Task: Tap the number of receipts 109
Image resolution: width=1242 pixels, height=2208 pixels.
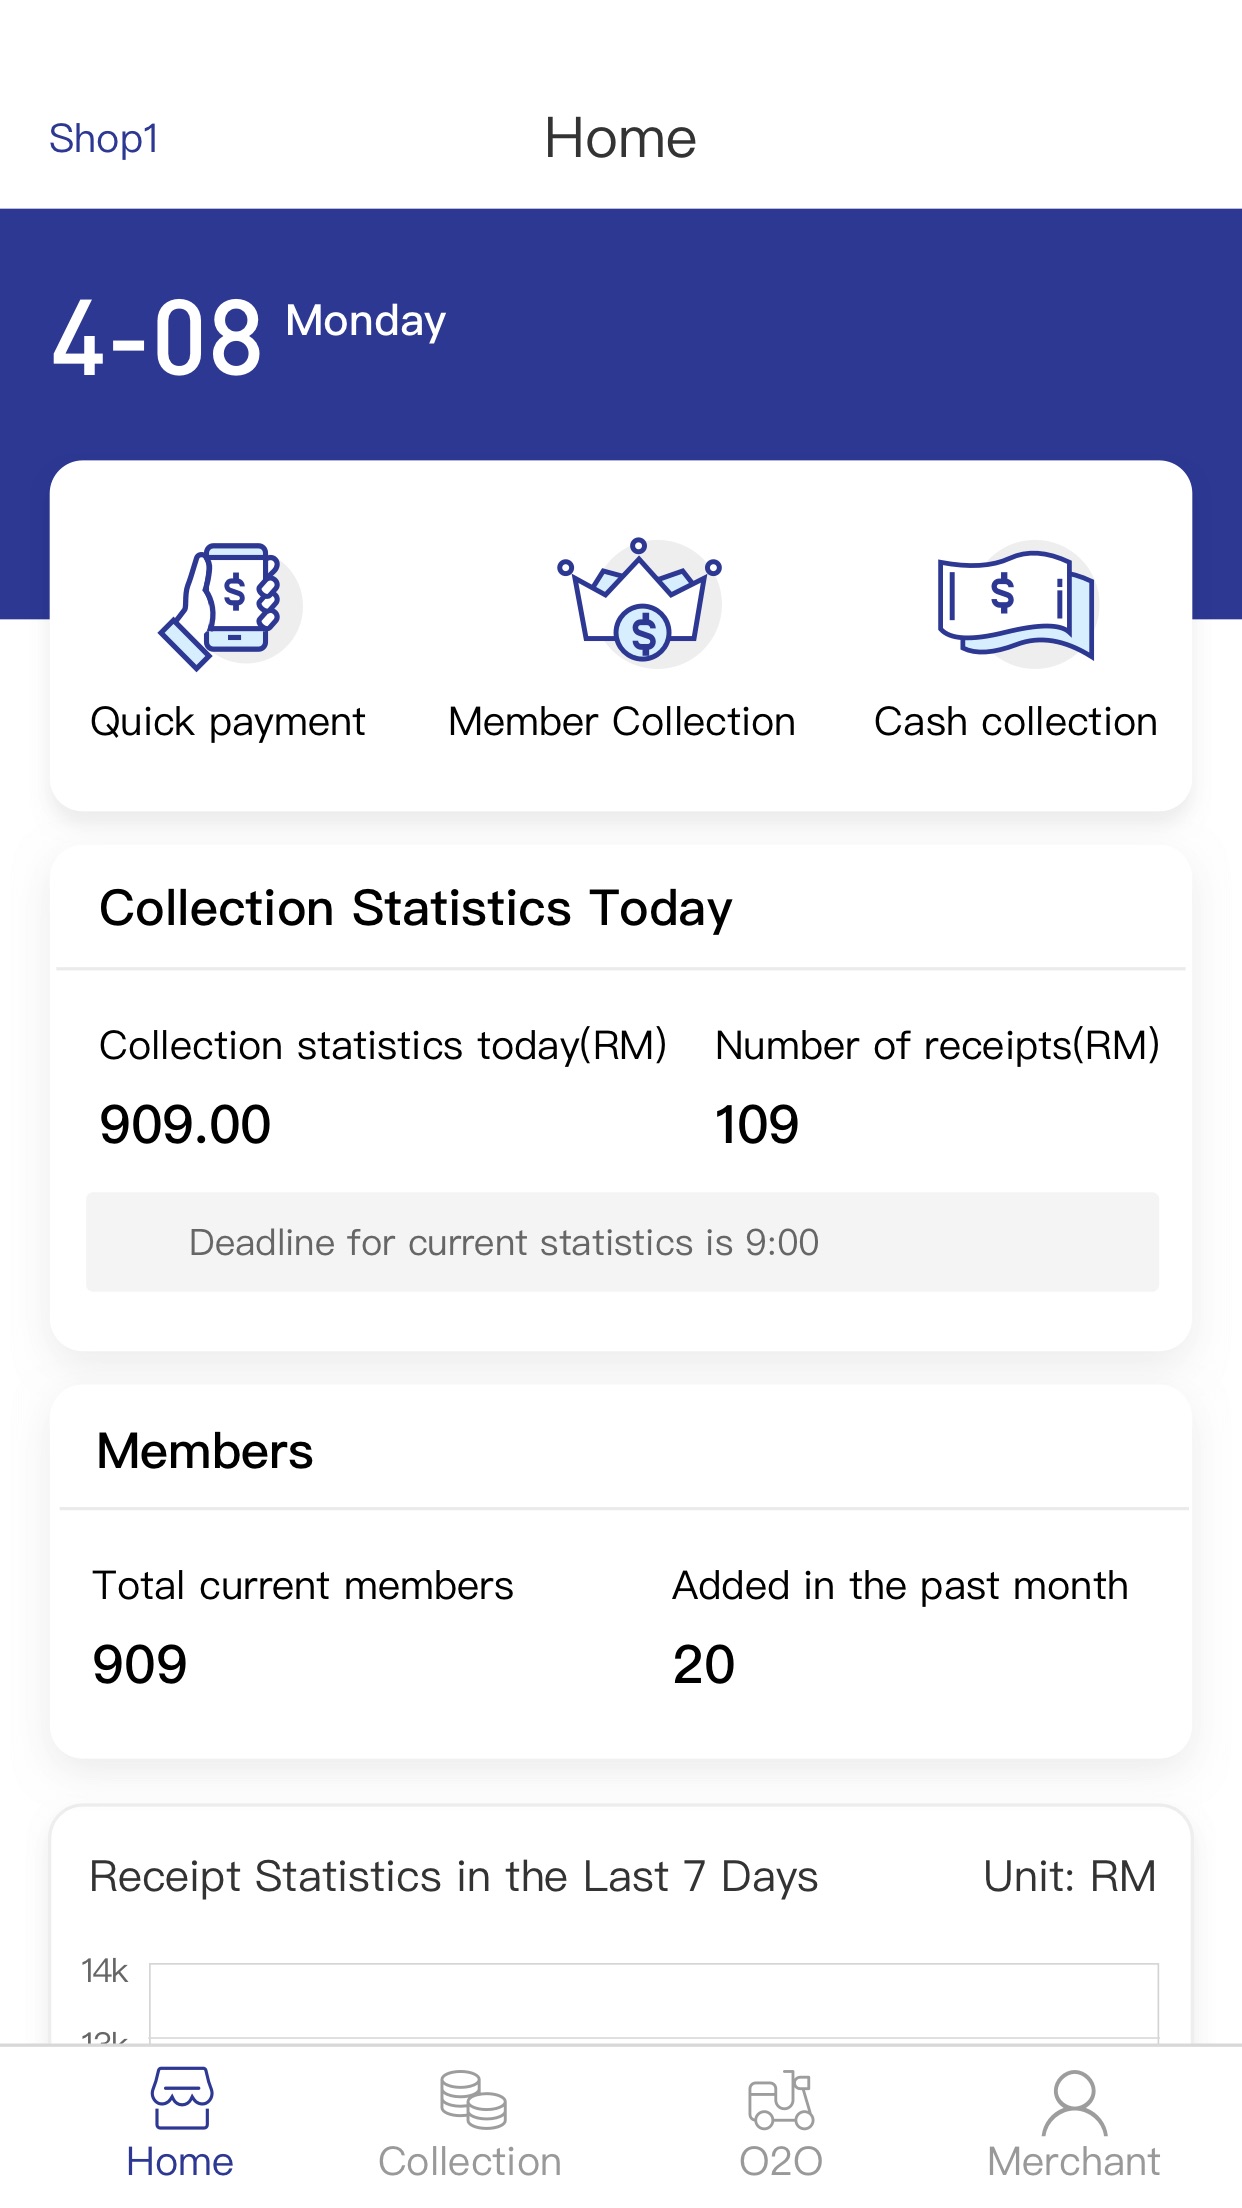Action: (x=757, y=1124)
